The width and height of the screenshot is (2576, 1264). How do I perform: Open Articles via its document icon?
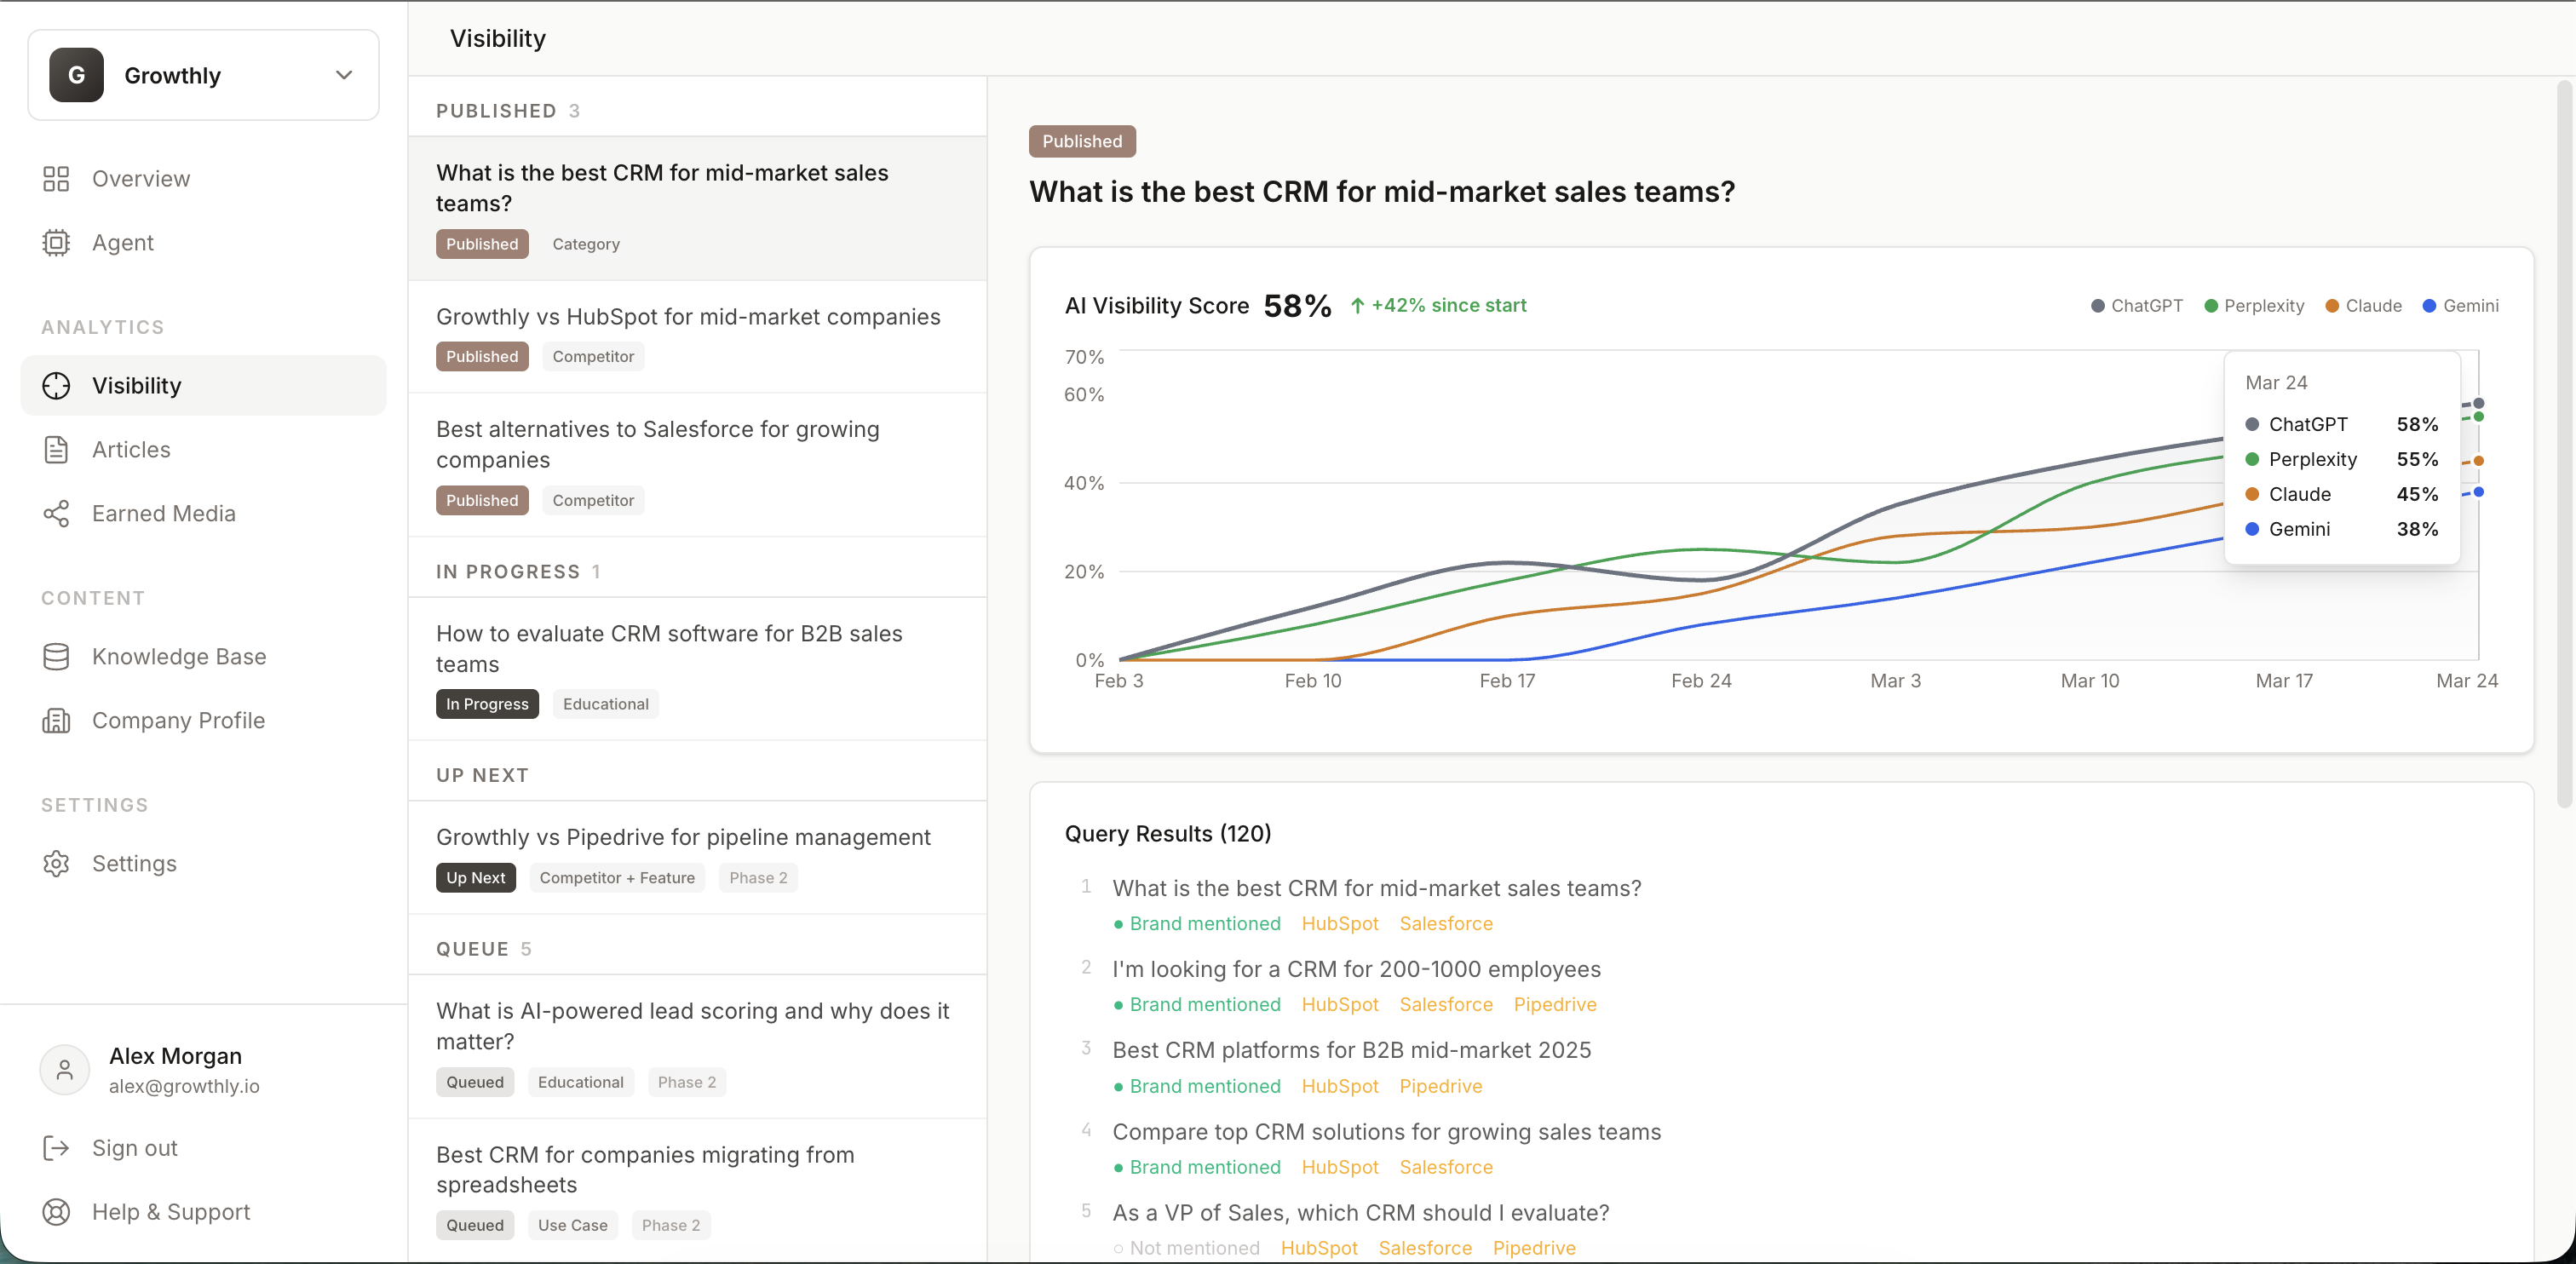pos(57,449)
